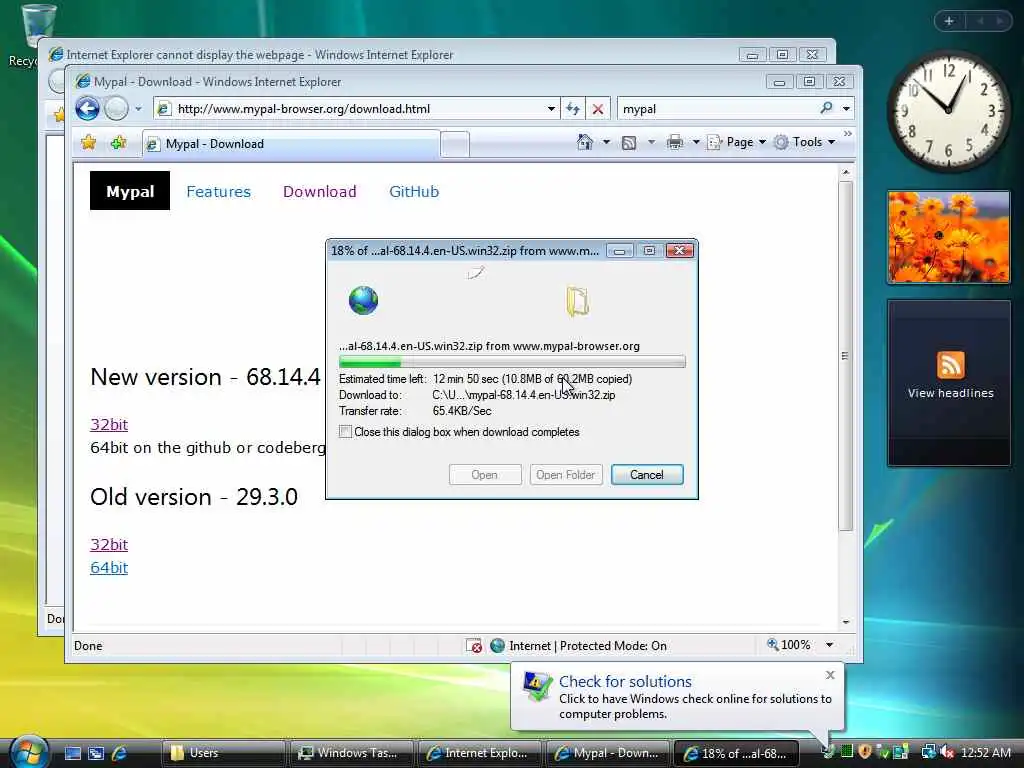Switch to Users folder taskbar button
Screen dimensions: 1024x768
pos(223,753)
